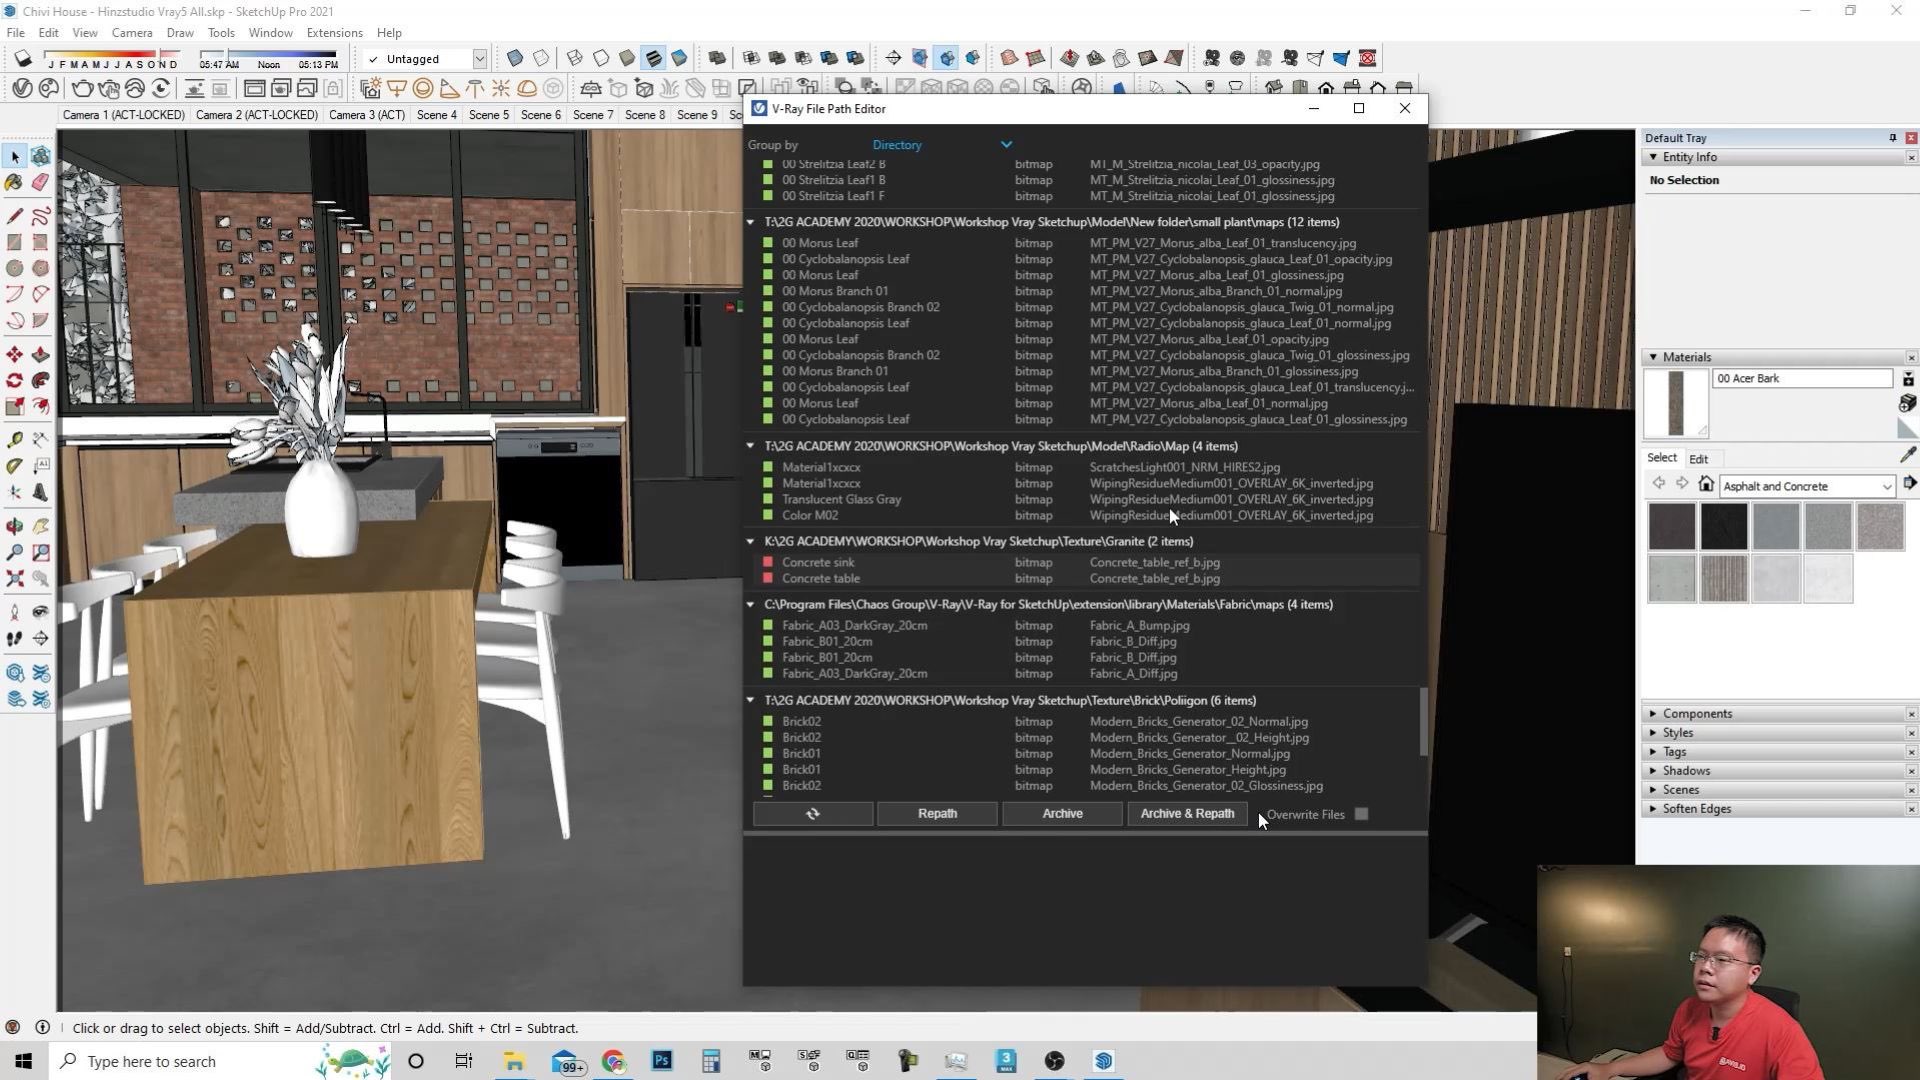The height and width of the screenshot is (1080, 1920).
Task: Open the Untagged tag dropdown
Action: (479, 59)
